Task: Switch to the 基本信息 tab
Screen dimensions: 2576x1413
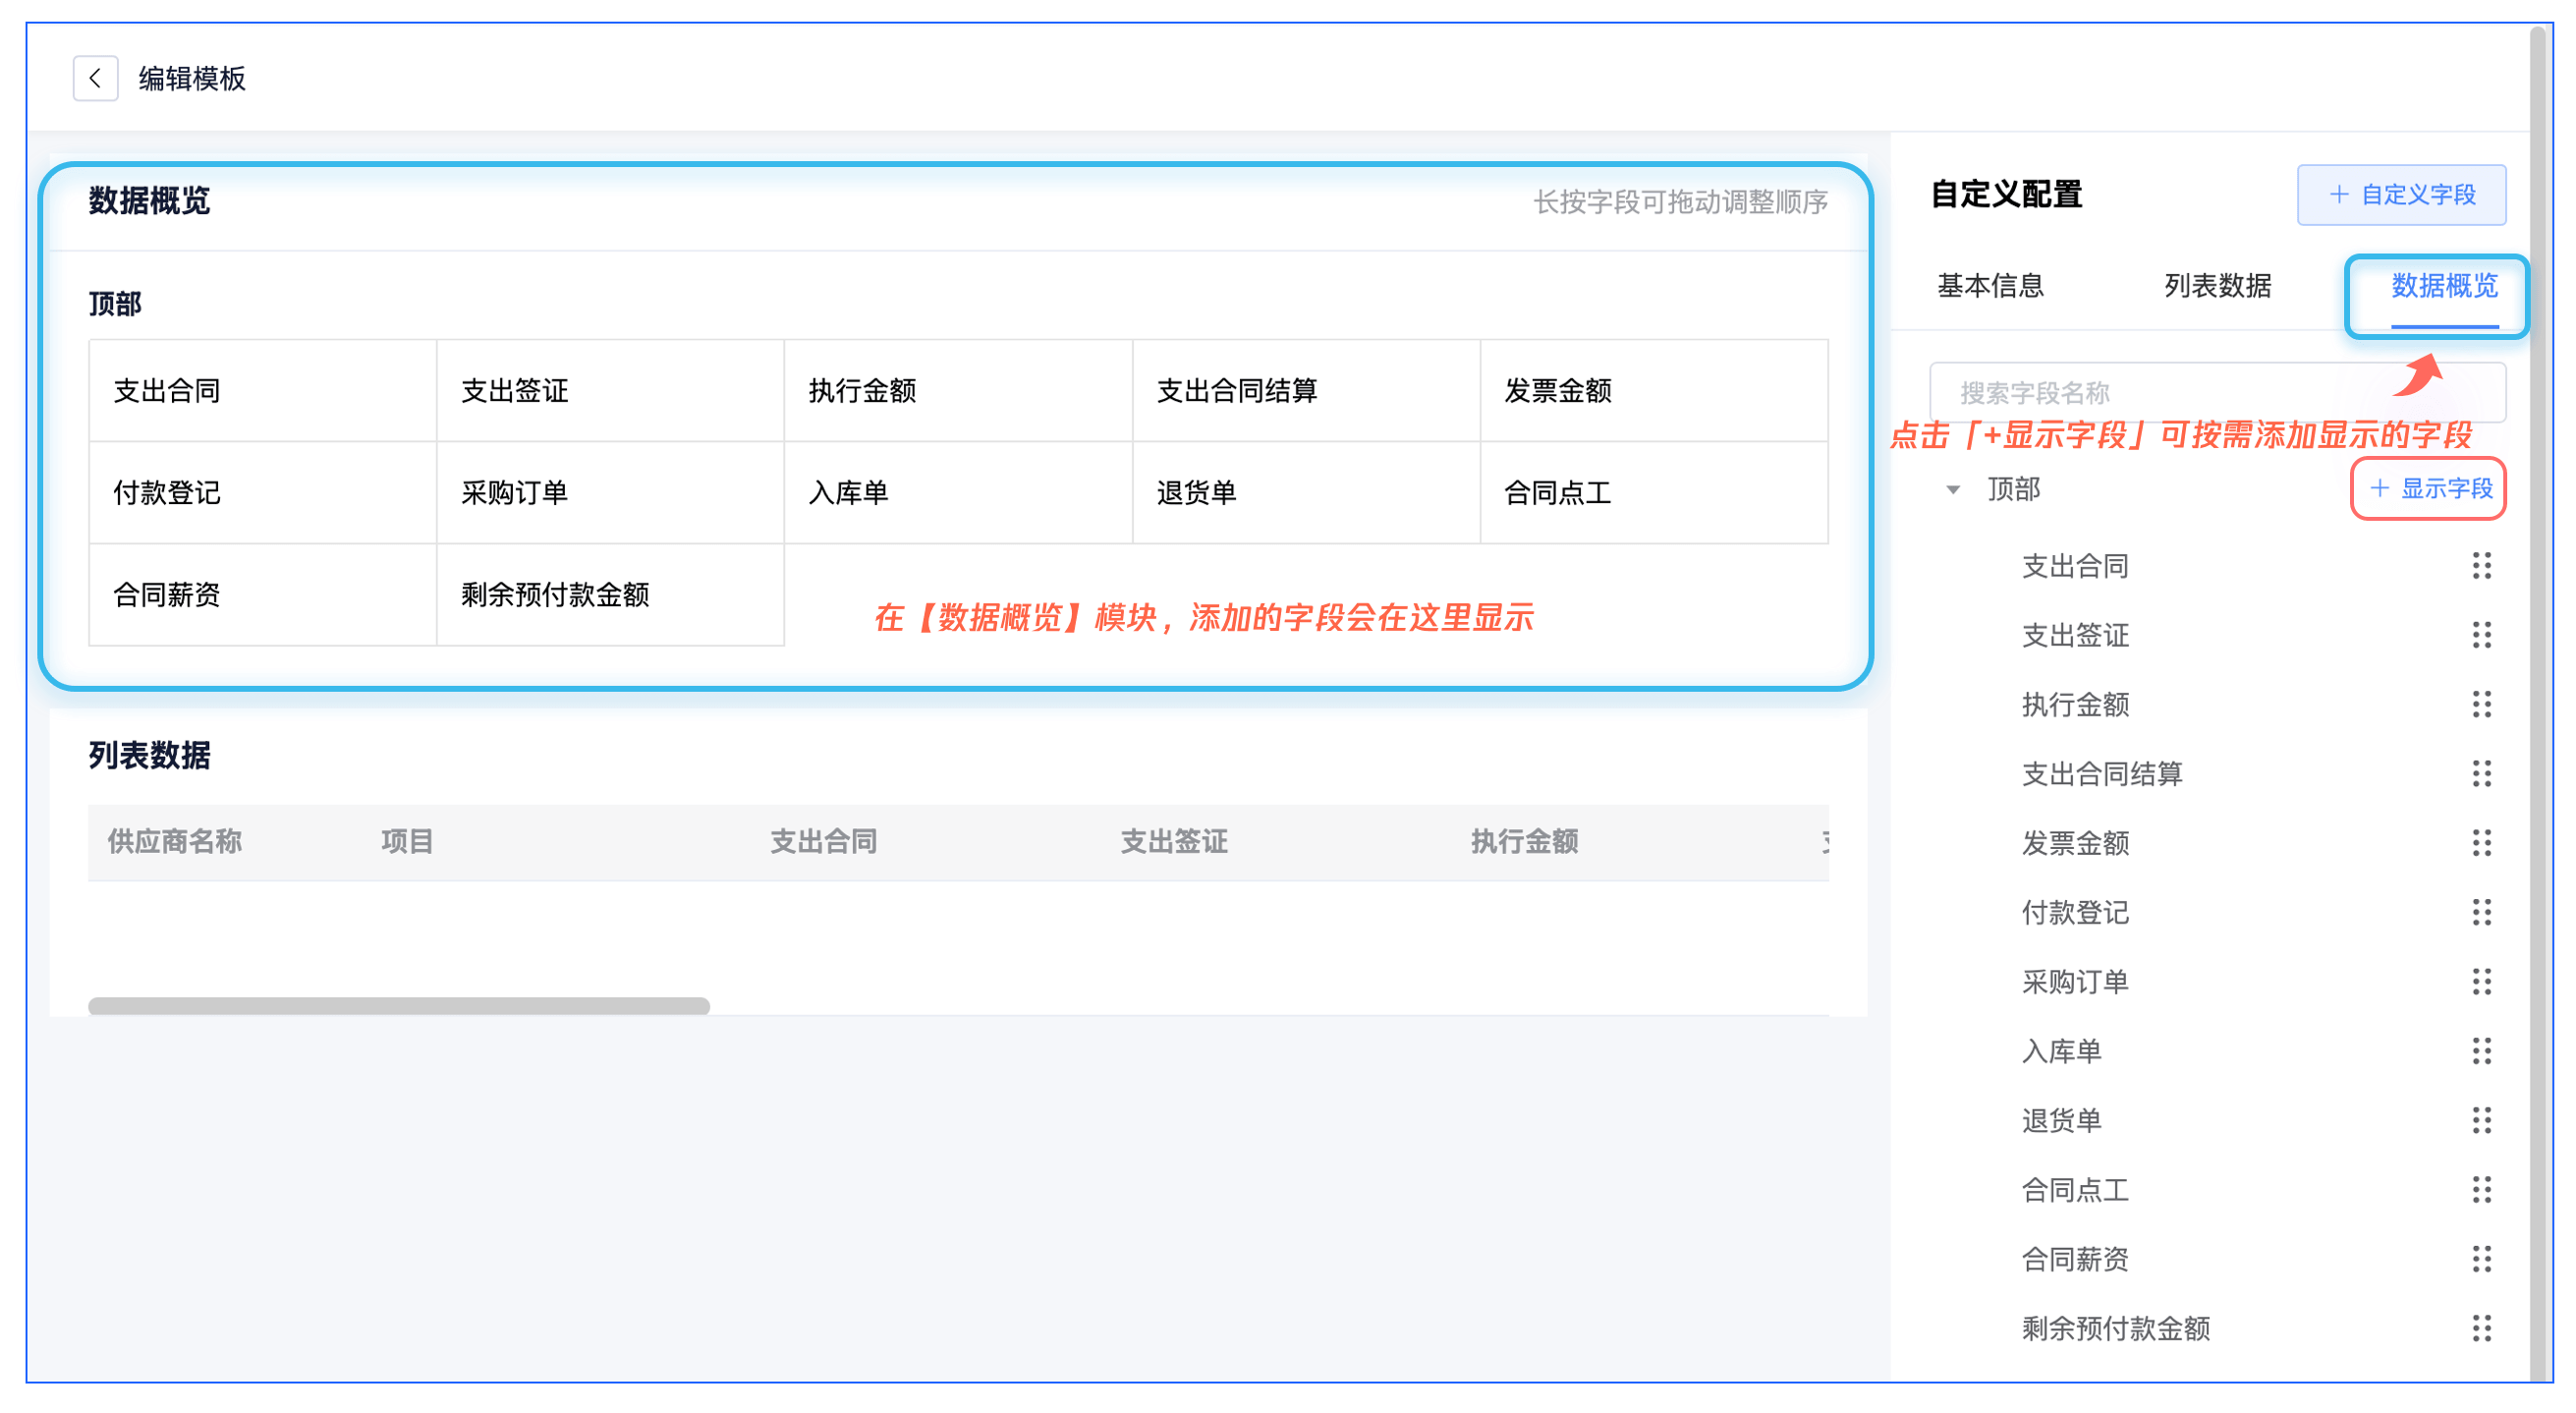Action: tap(1990, 286)
